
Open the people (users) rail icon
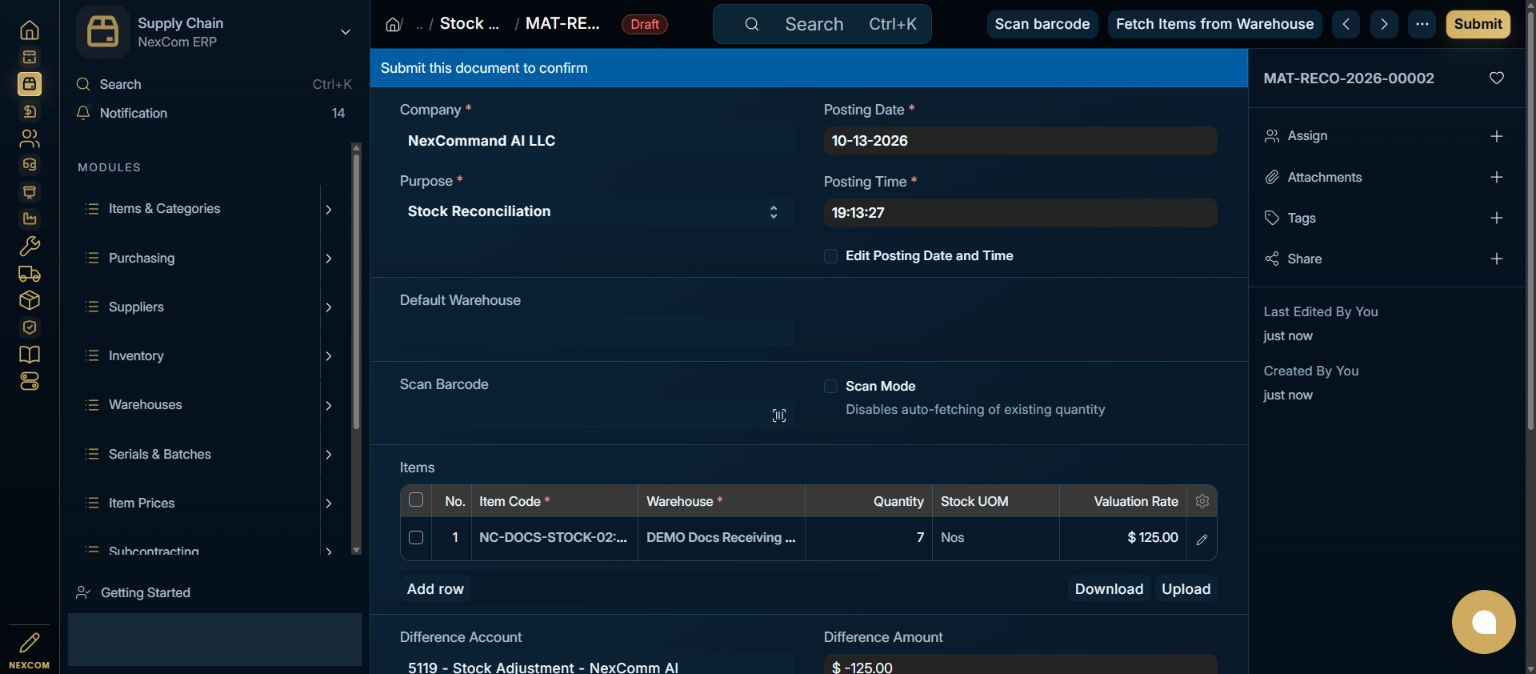click(x=29, y=138)
